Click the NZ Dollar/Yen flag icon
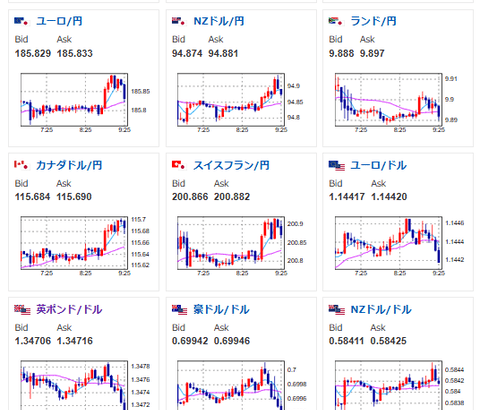 [x=178, y=21]
